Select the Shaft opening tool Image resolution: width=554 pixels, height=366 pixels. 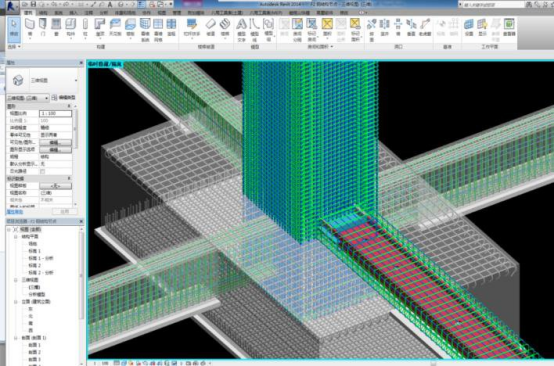pos(384,28)
